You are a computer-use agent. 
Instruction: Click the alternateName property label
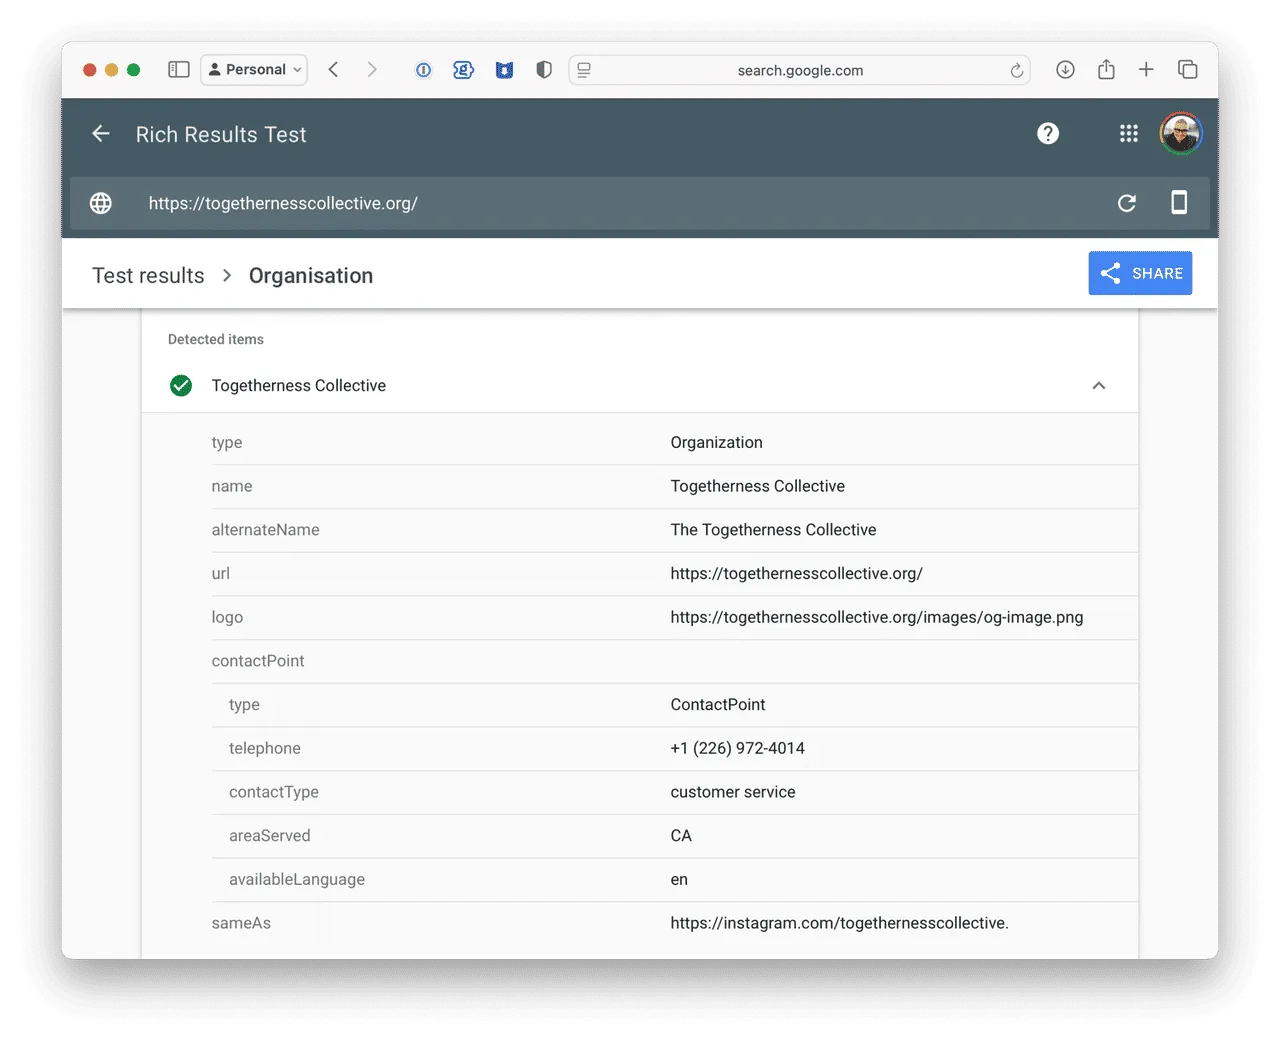[x=265, y=530]
